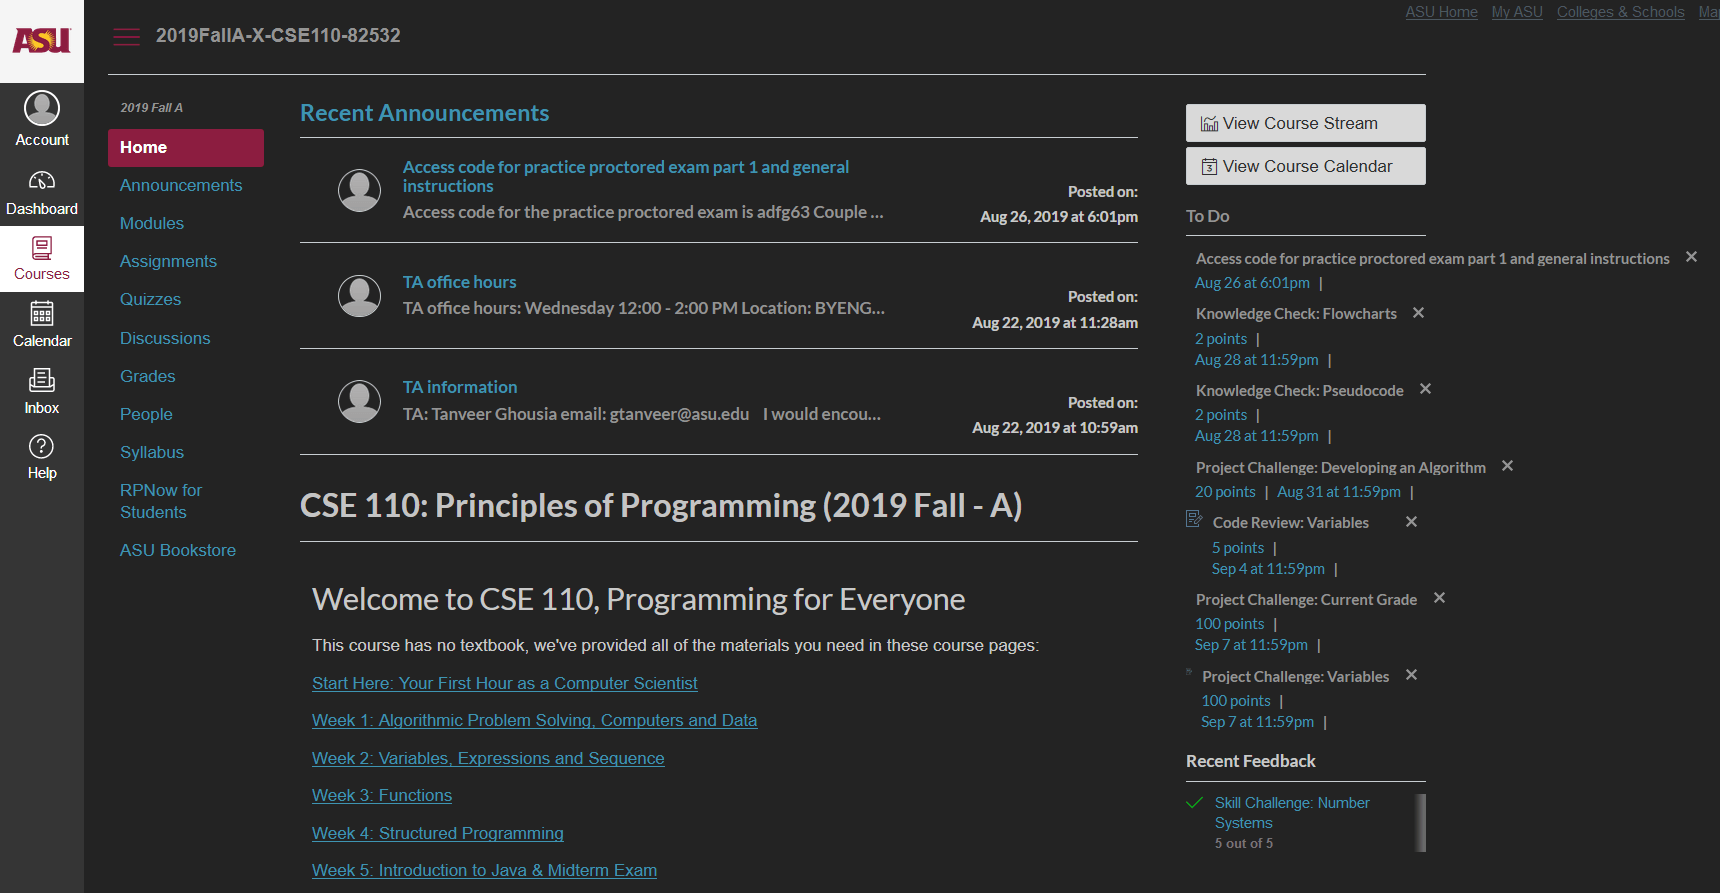The image size is (1720, 893).
Task: Toggle the hamburger course navigation menu
Action: coord(126,37)
